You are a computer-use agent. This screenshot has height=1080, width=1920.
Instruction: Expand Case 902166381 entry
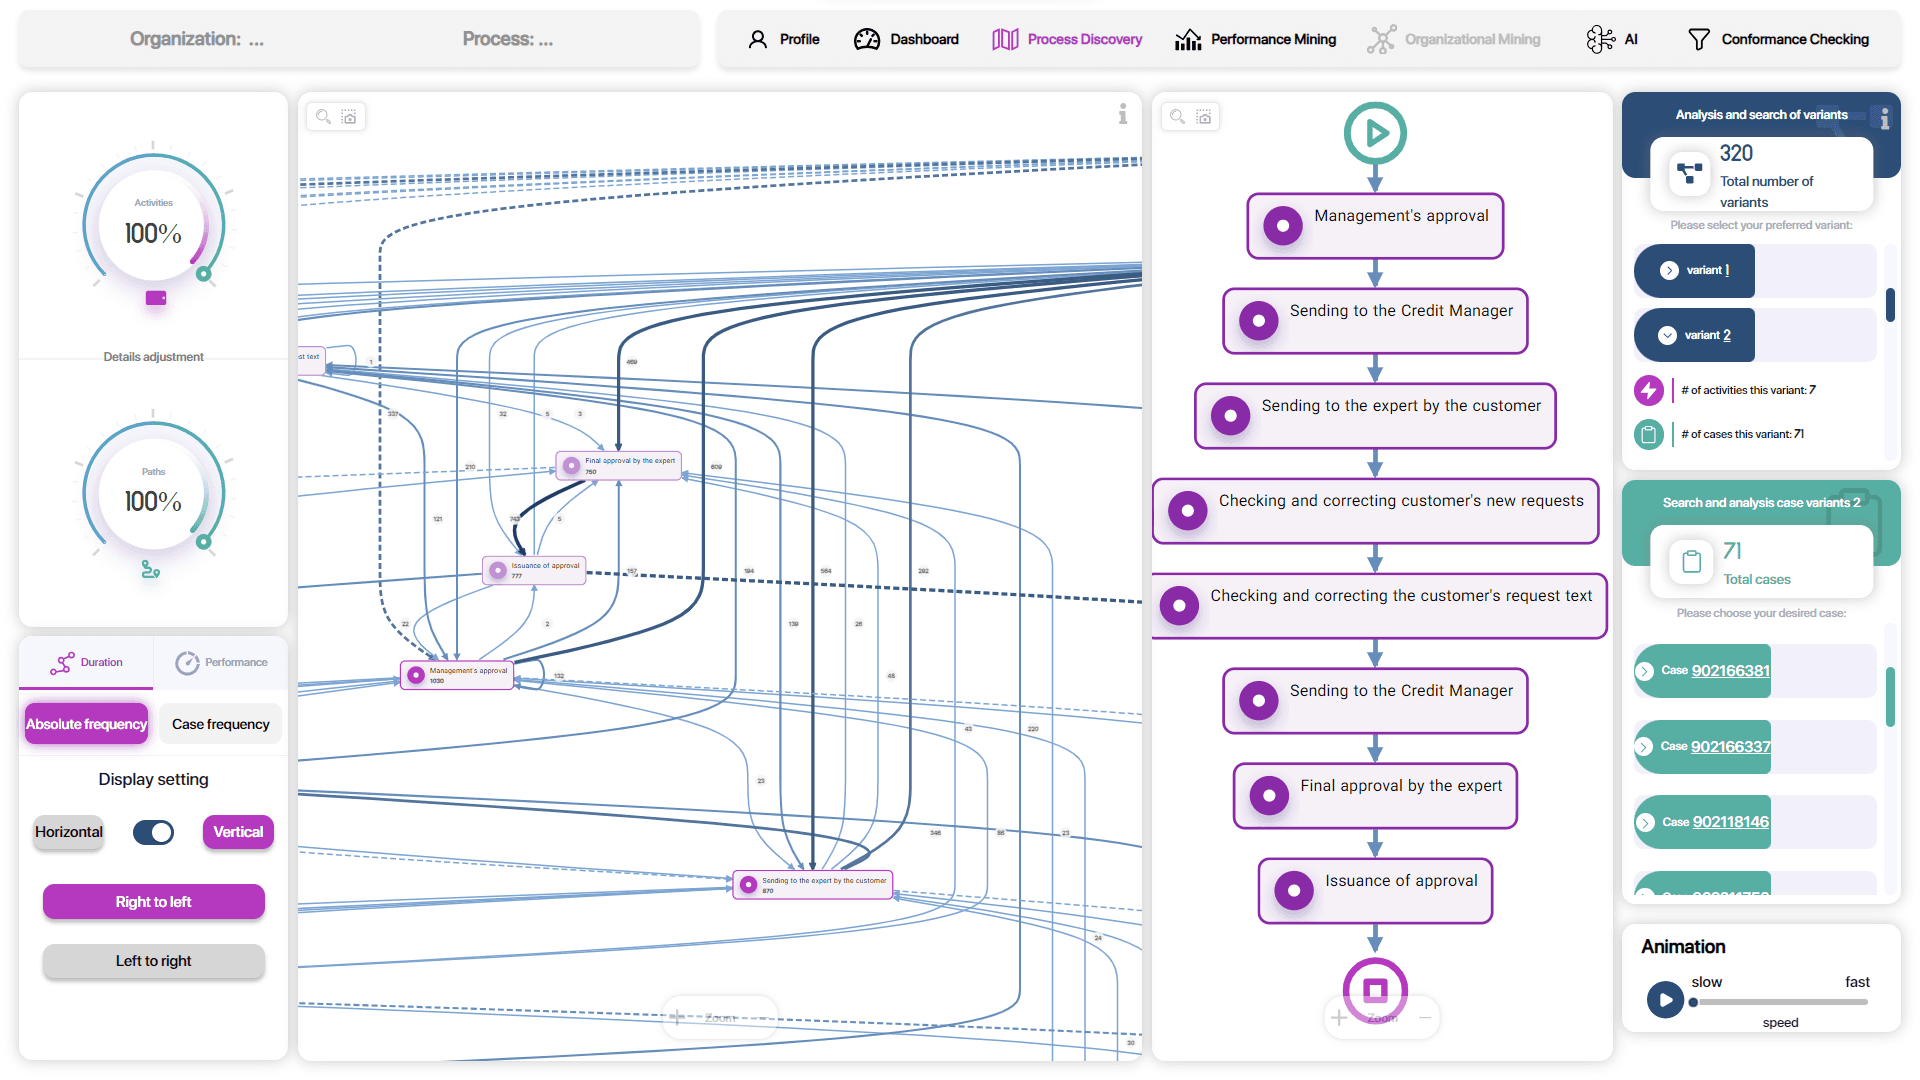click(x=1645, y=671)
